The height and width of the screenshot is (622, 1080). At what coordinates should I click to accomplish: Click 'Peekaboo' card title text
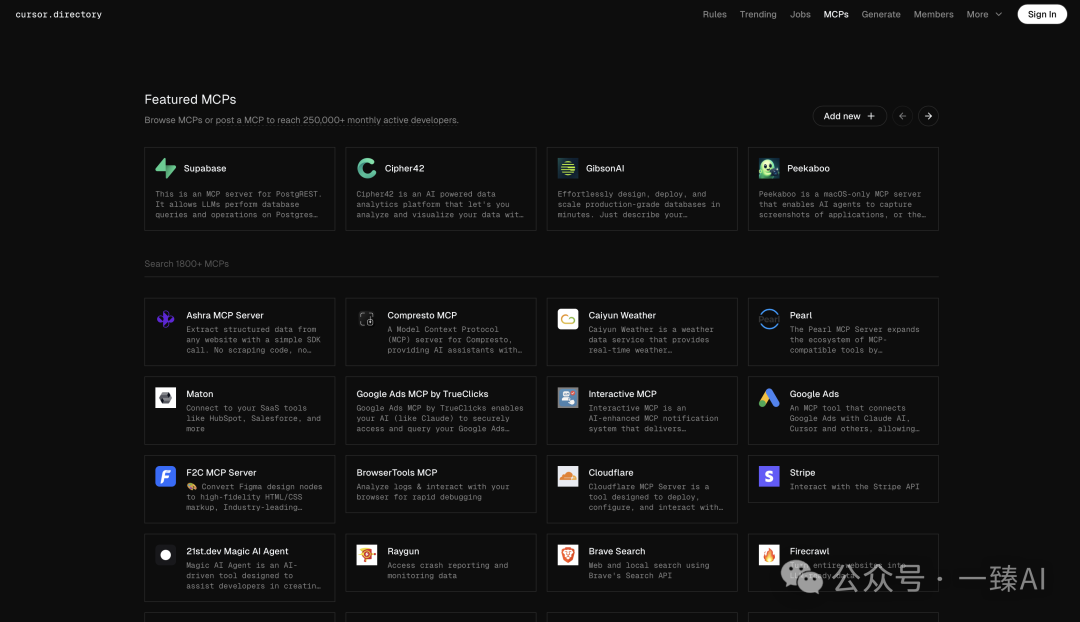[808, 168]
